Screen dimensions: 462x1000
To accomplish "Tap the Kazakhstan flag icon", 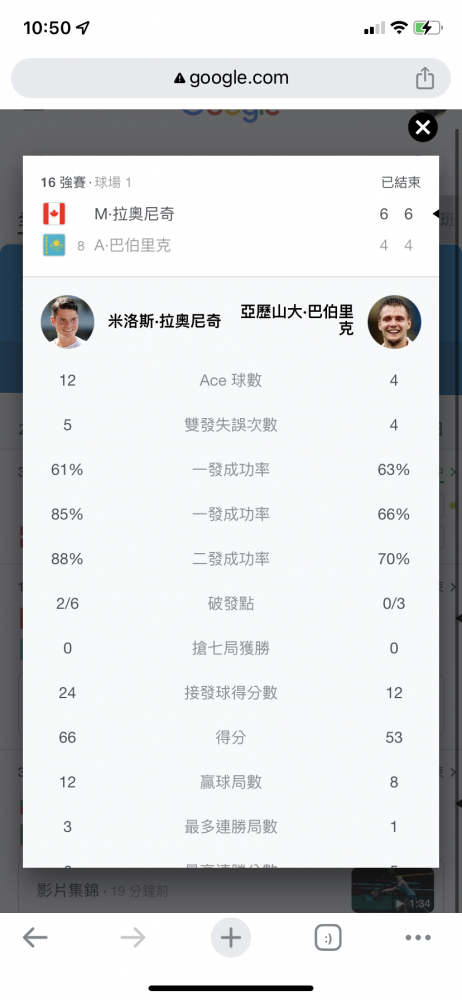I will [x=54, y=245].
